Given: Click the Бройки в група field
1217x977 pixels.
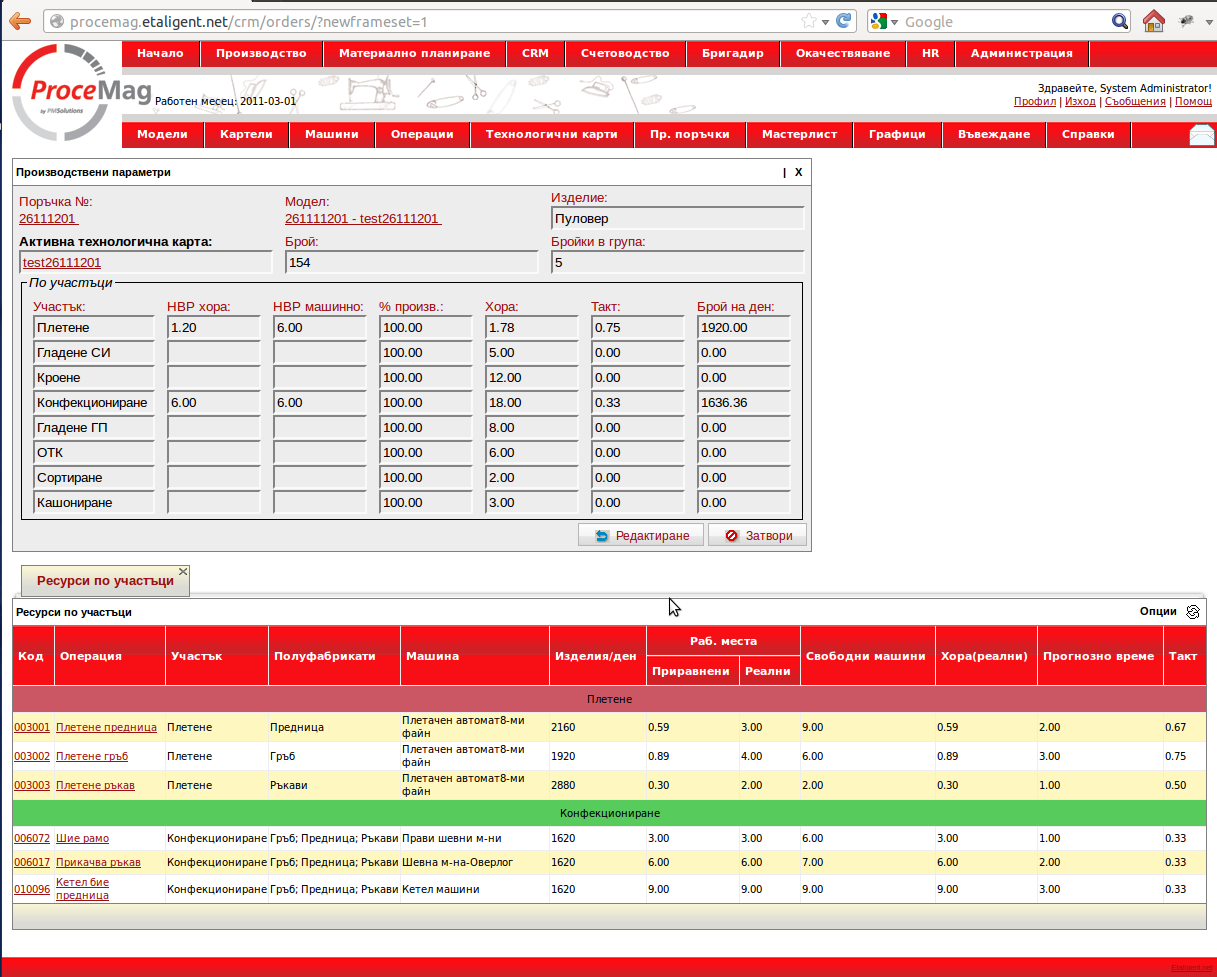Looking at the screenshot, I should coord(678,262).
